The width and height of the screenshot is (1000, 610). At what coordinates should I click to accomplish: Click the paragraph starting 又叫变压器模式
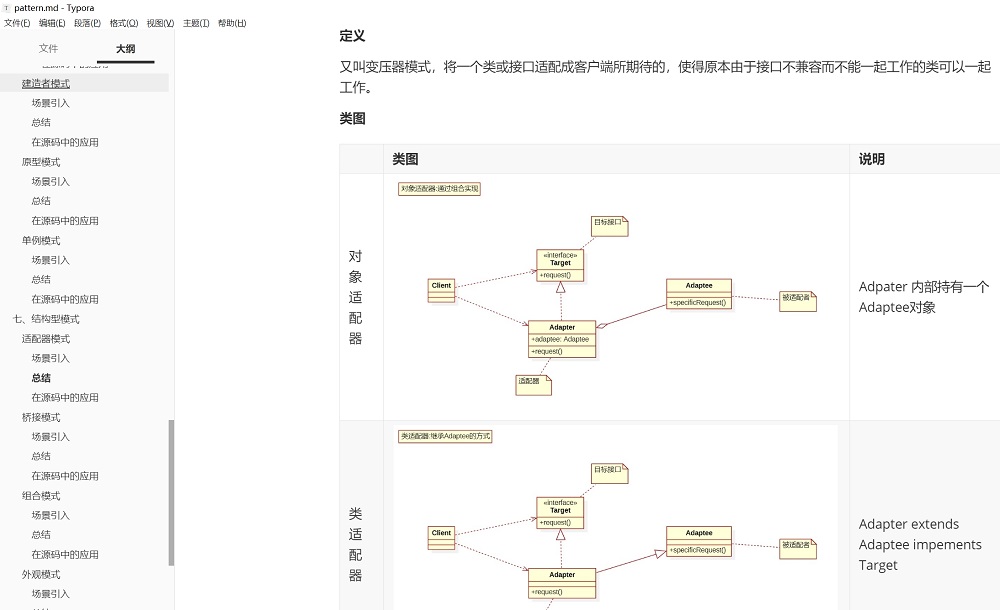coord(665,77)
